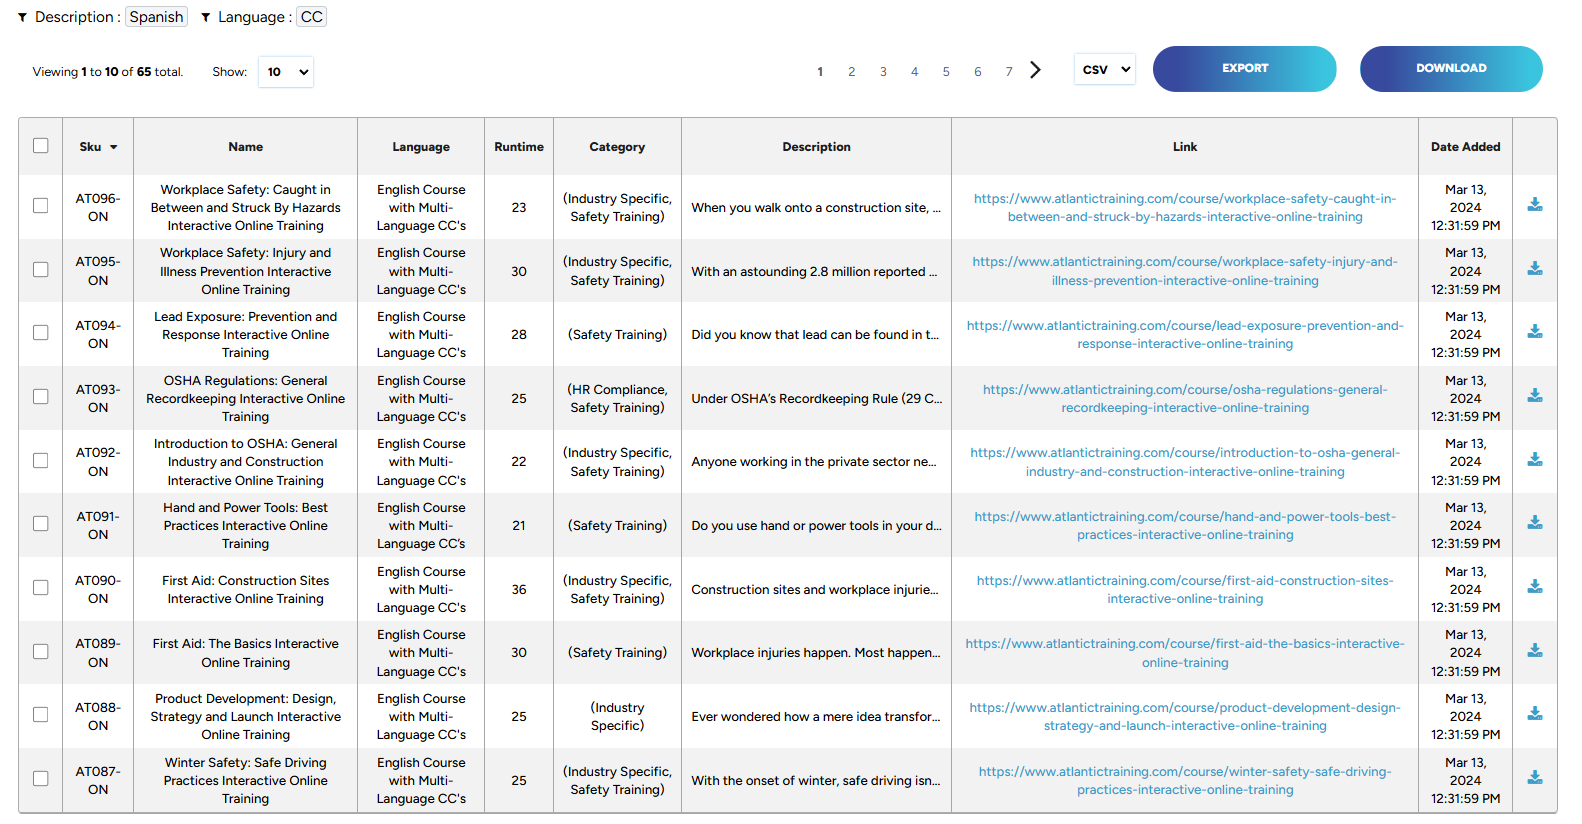Go to page 4
Screen dimensions: 1582x824
915,72
